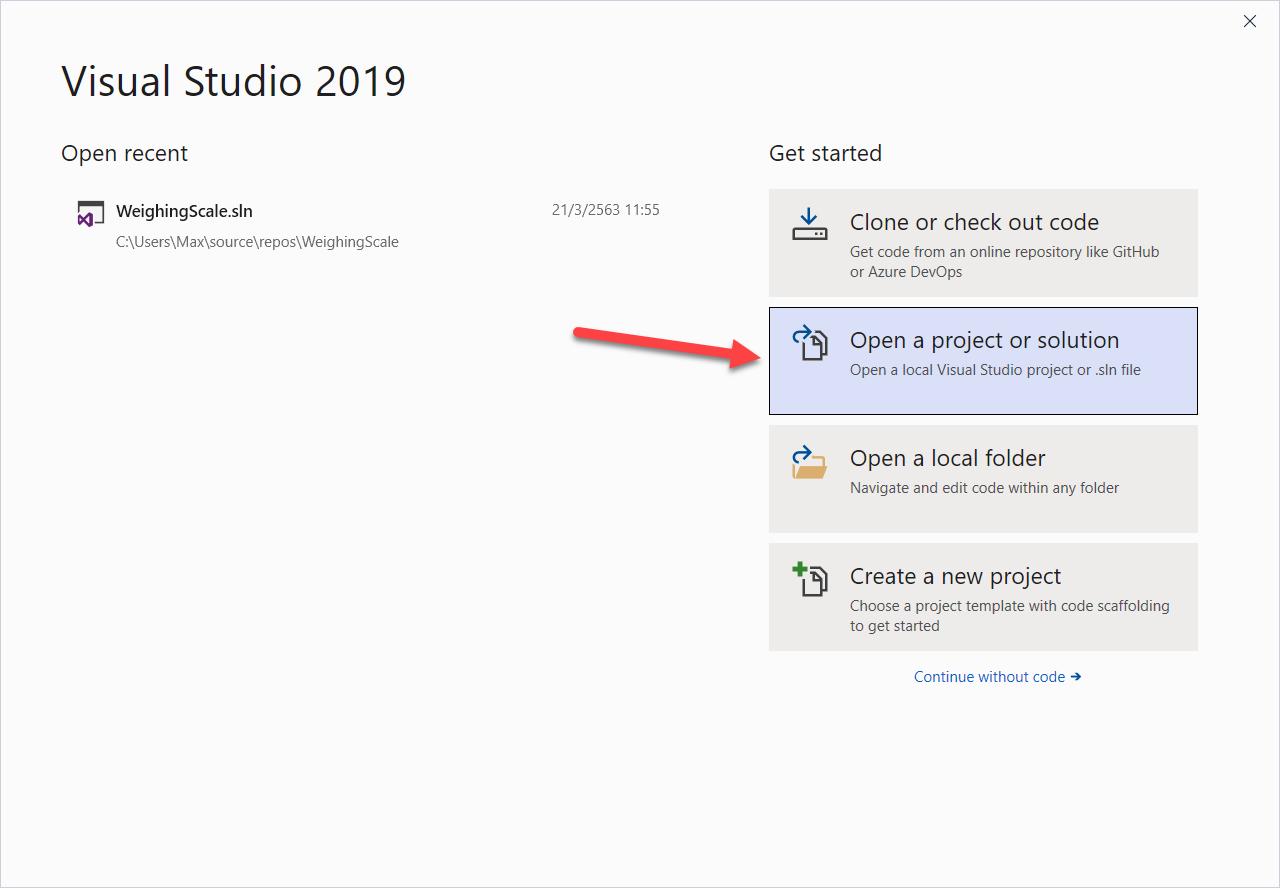Open the WeighingScale.sln recent solution
The height and width of the screenshot is (888, 1280).
[x=367, y=225]
